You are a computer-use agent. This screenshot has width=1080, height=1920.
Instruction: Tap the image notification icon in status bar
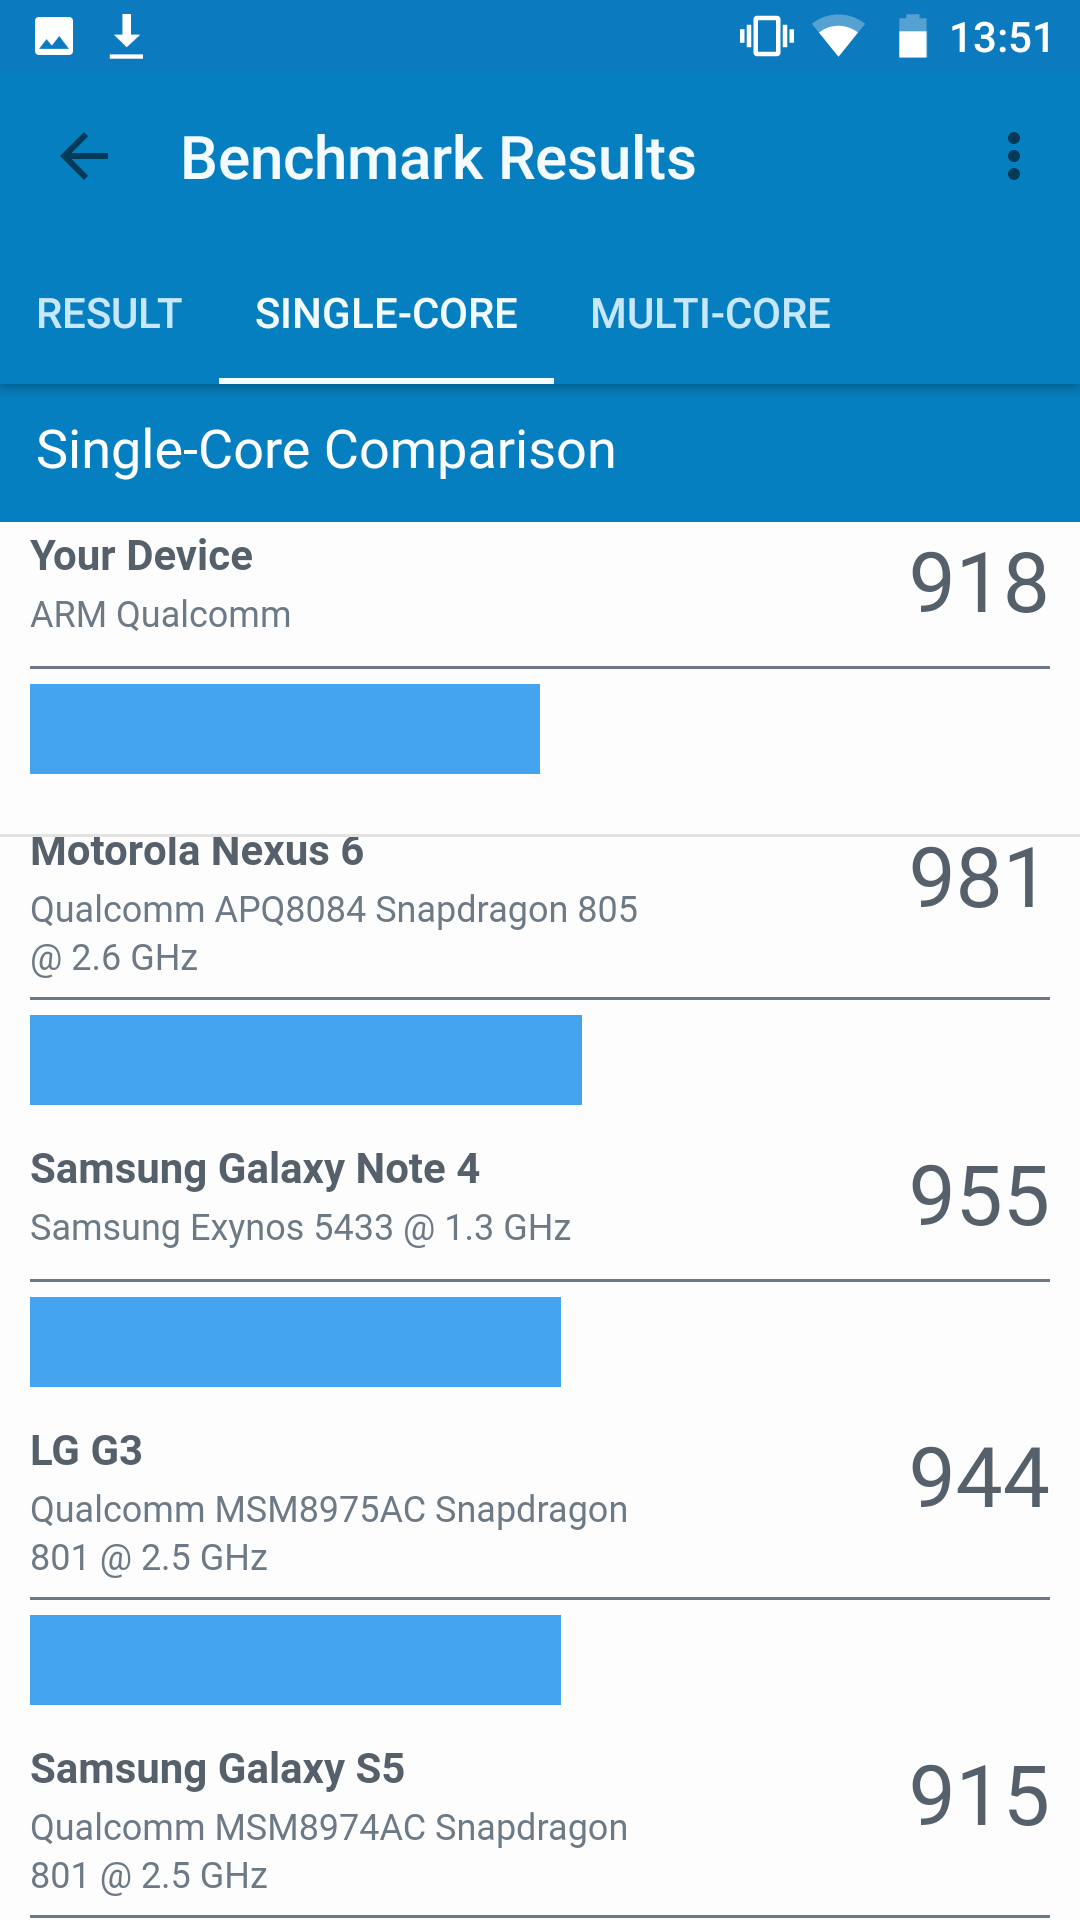54,37
